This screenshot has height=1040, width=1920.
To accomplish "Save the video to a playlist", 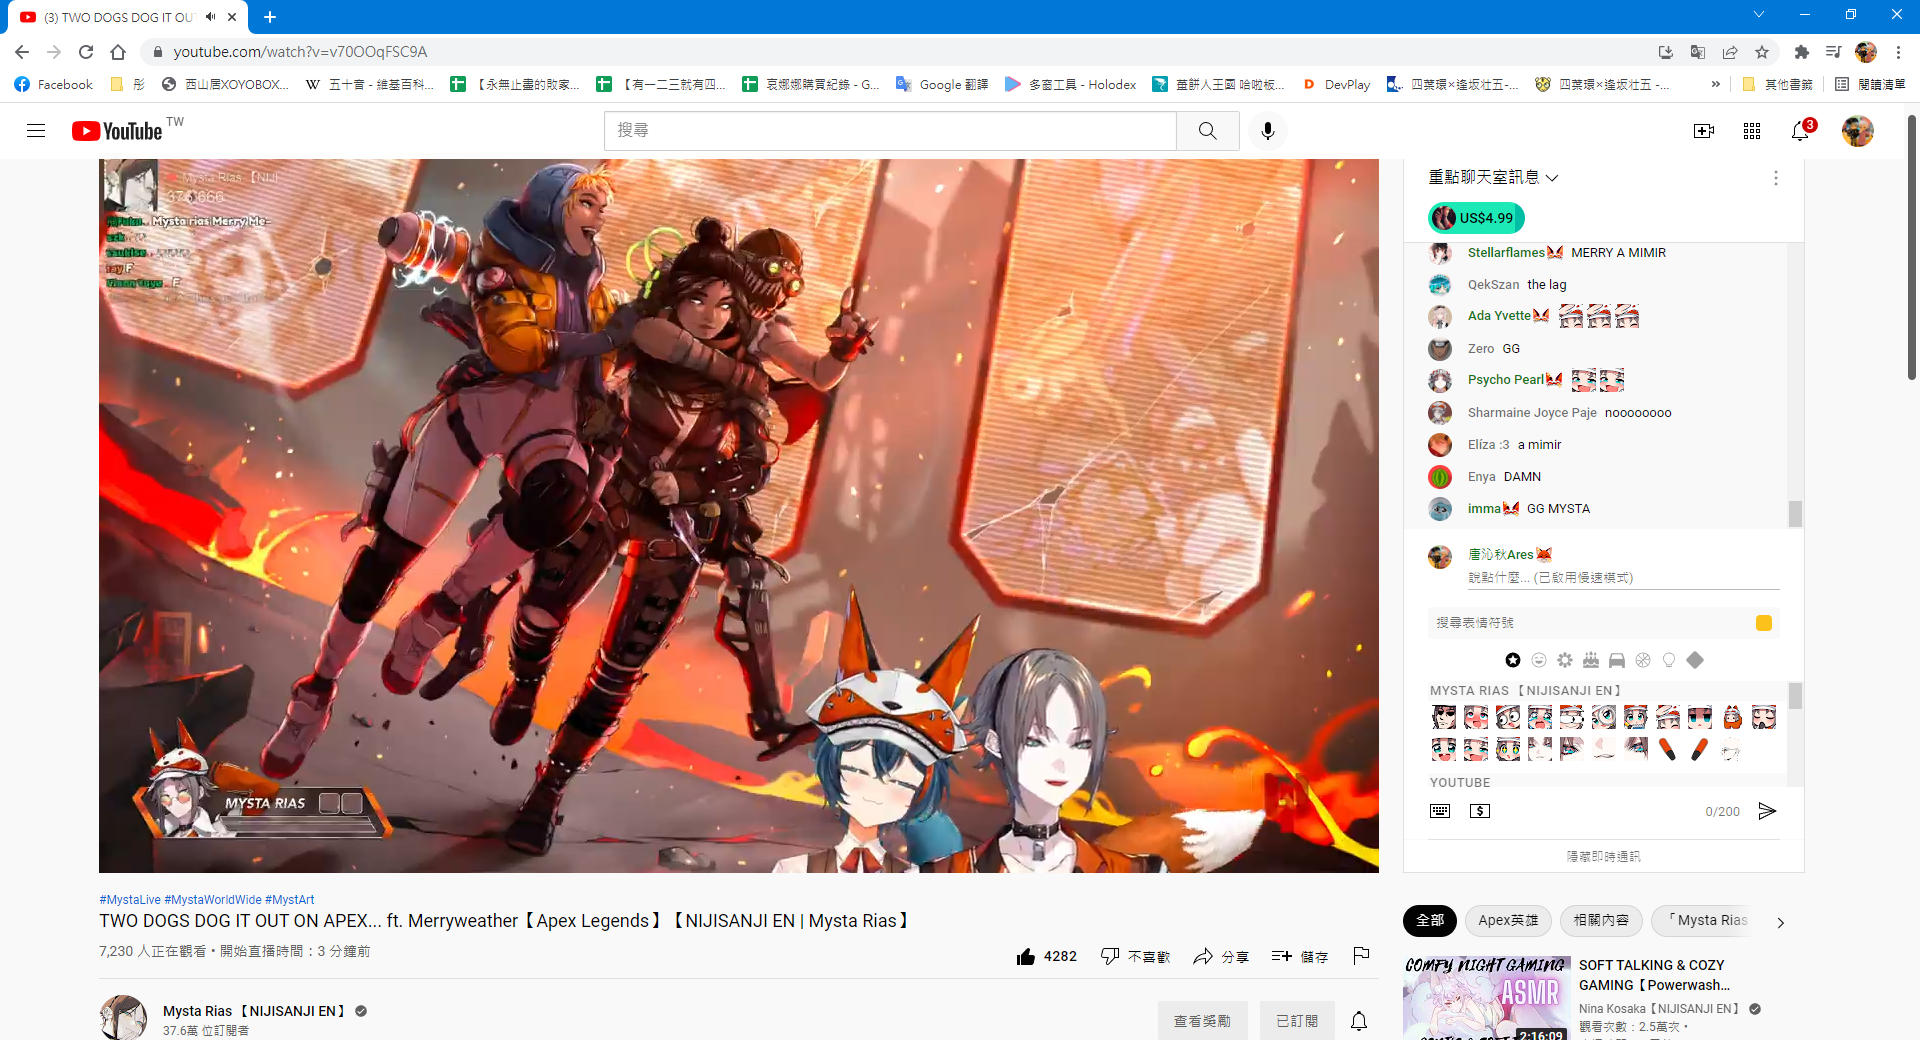I will tap(1300, 957).
